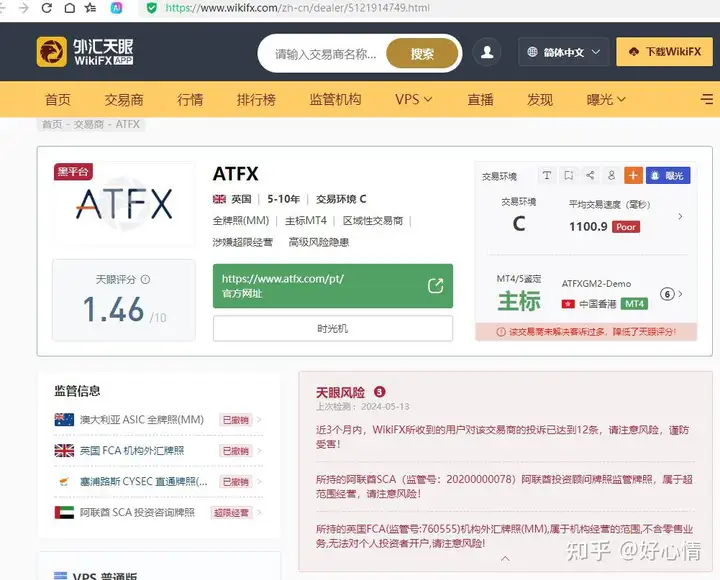Expand the VPS menu dropdown
The height and width of the screenshot is (580, 720).
[413, 99]
